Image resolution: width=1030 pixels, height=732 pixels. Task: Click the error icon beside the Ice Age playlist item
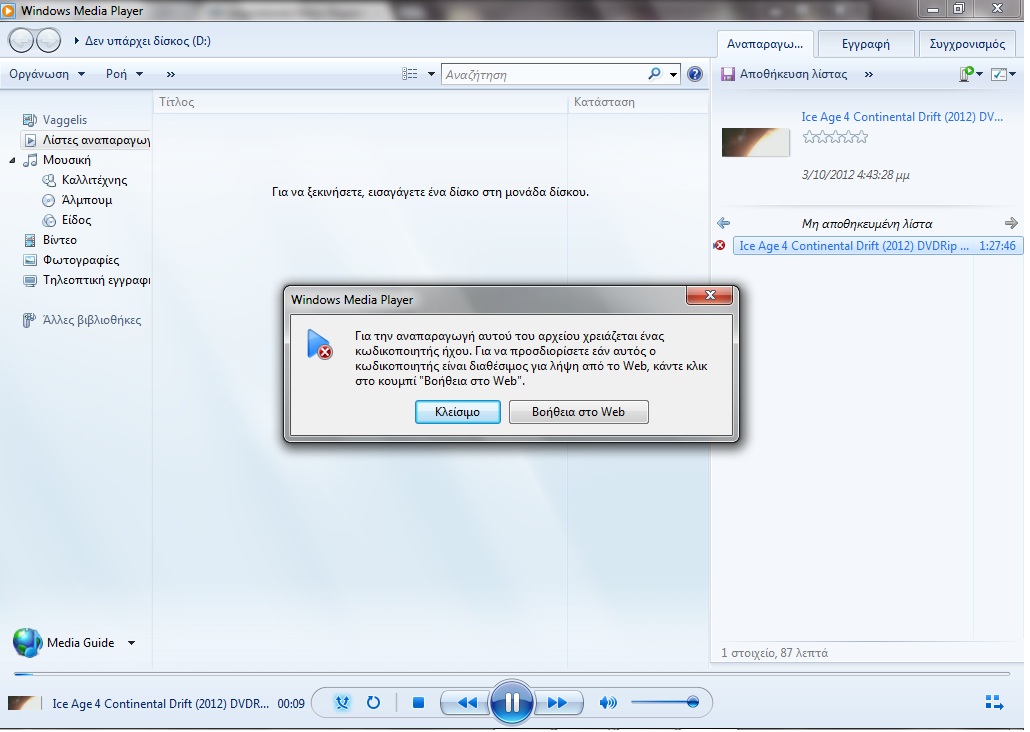coord(719,246)
